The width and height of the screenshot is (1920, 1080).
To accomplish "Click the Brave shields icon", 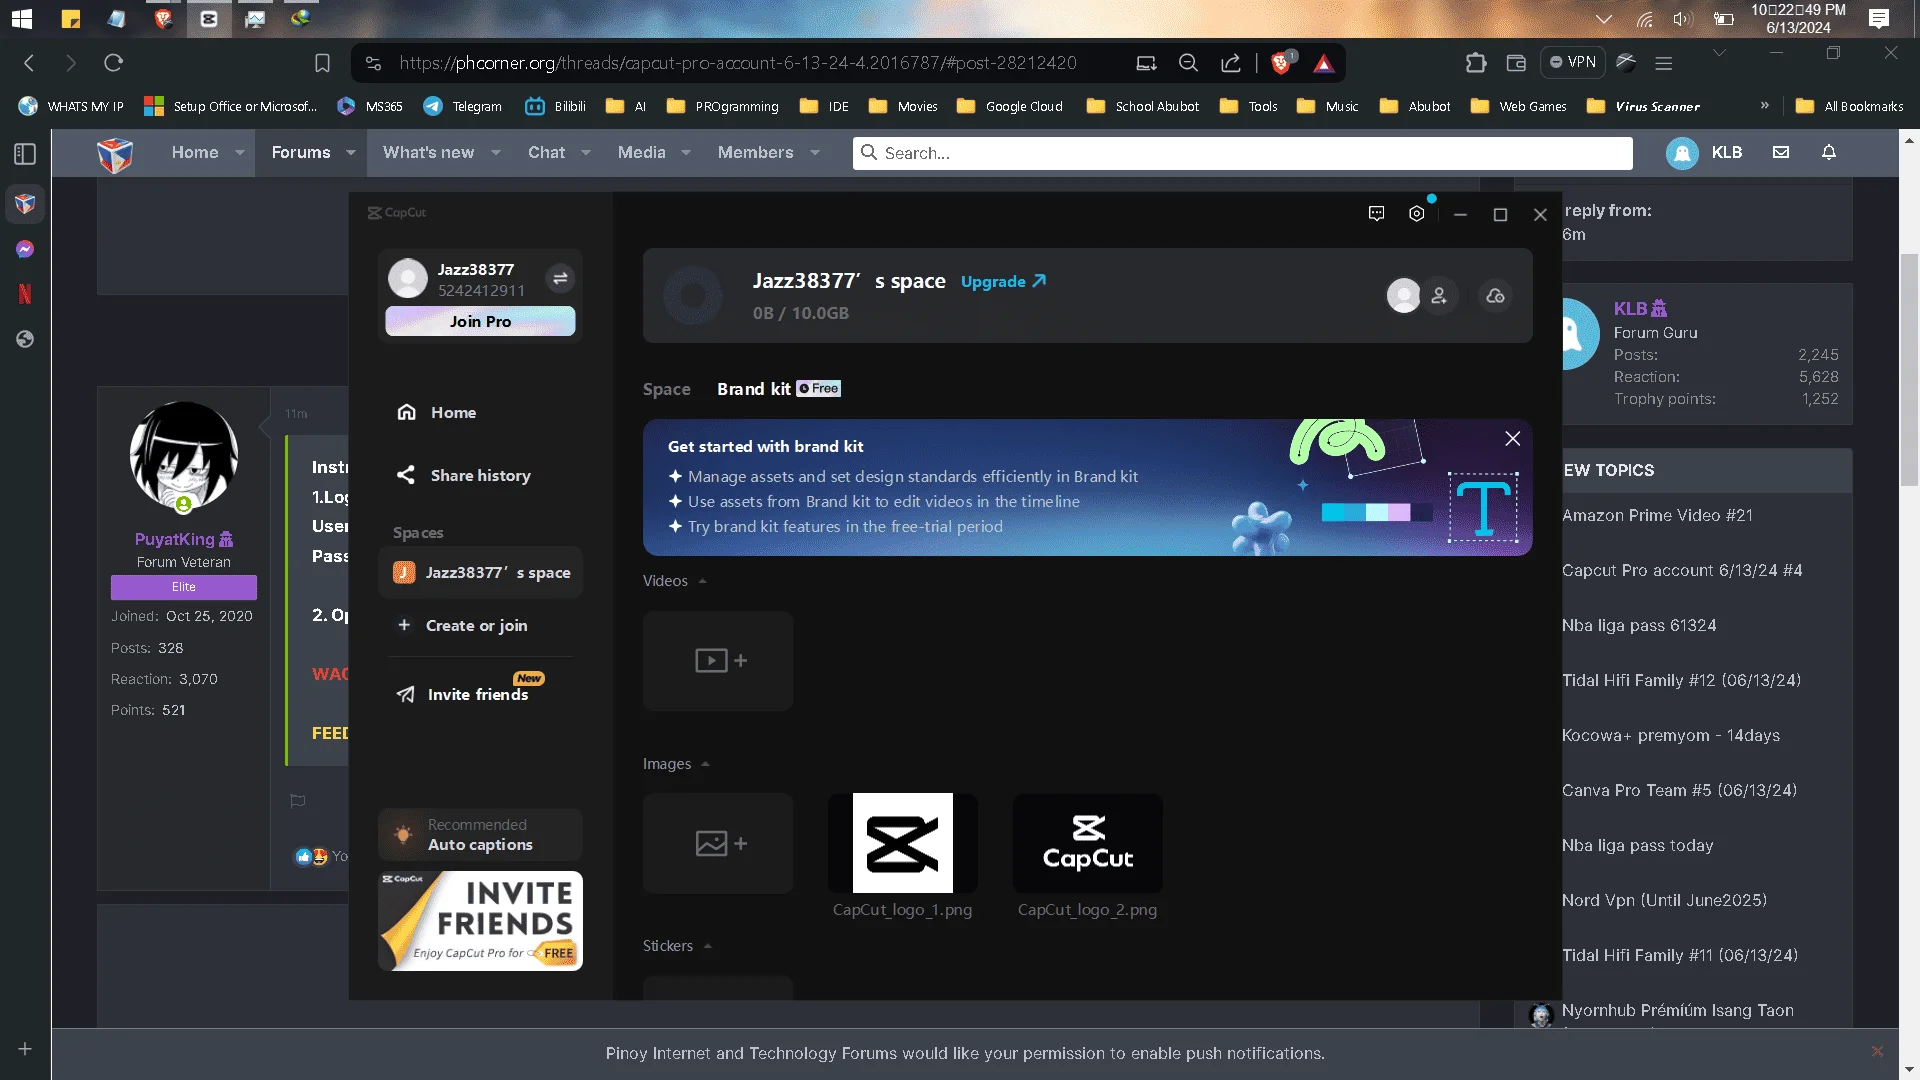I will 1281,63.
